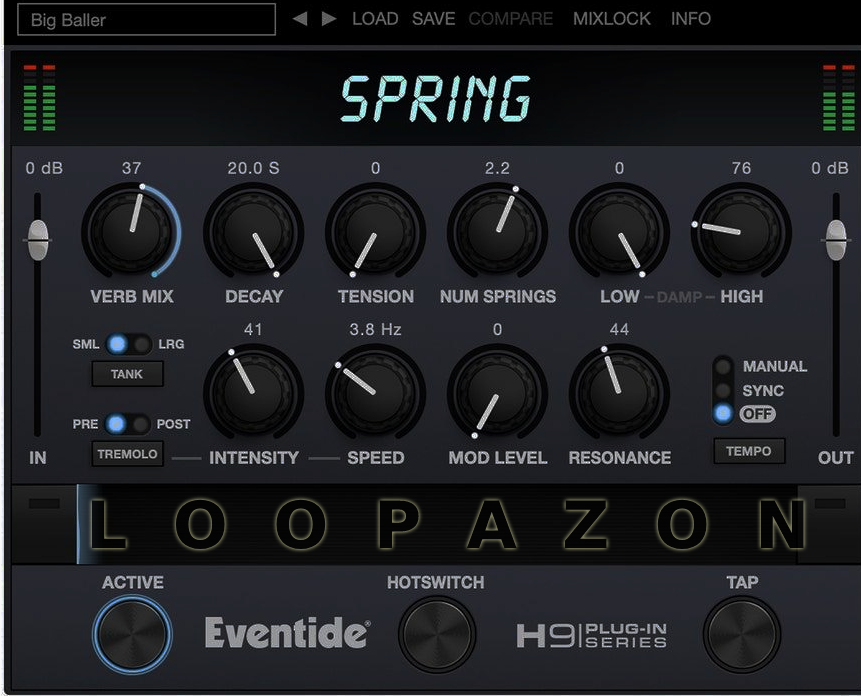Click the H9 Plug-In Series logo
The width and height of the screenshot is (861, 696).
pos(591,636)
